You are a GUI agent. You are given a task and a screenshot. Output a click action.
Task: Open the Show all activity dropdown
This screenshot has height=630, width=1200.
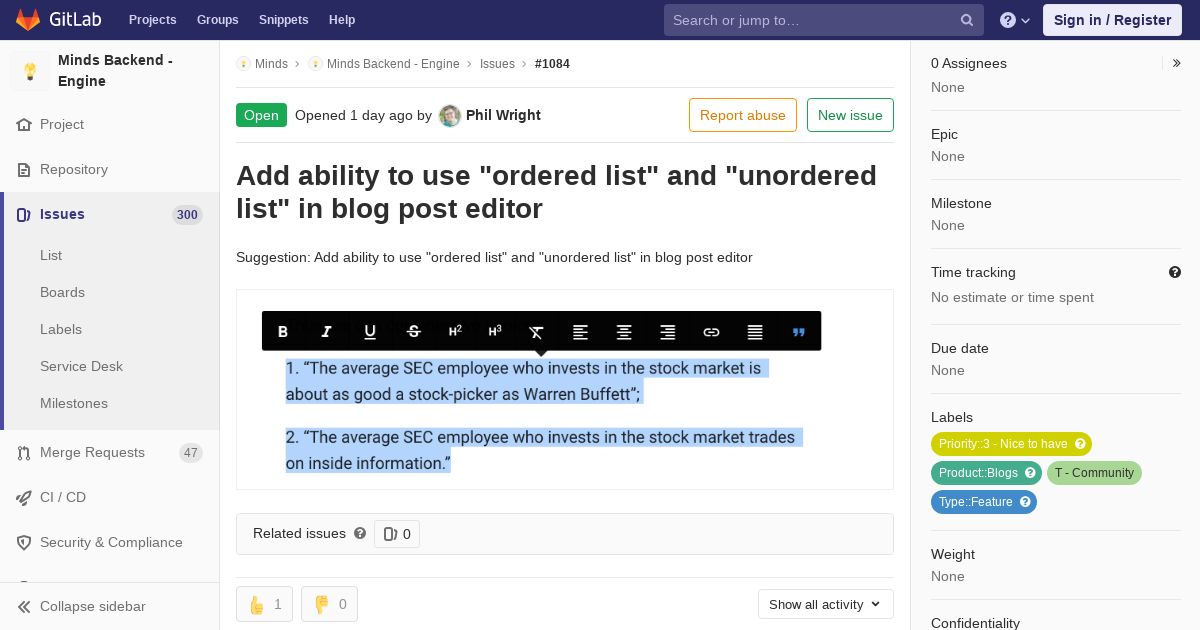click(826, 604)
